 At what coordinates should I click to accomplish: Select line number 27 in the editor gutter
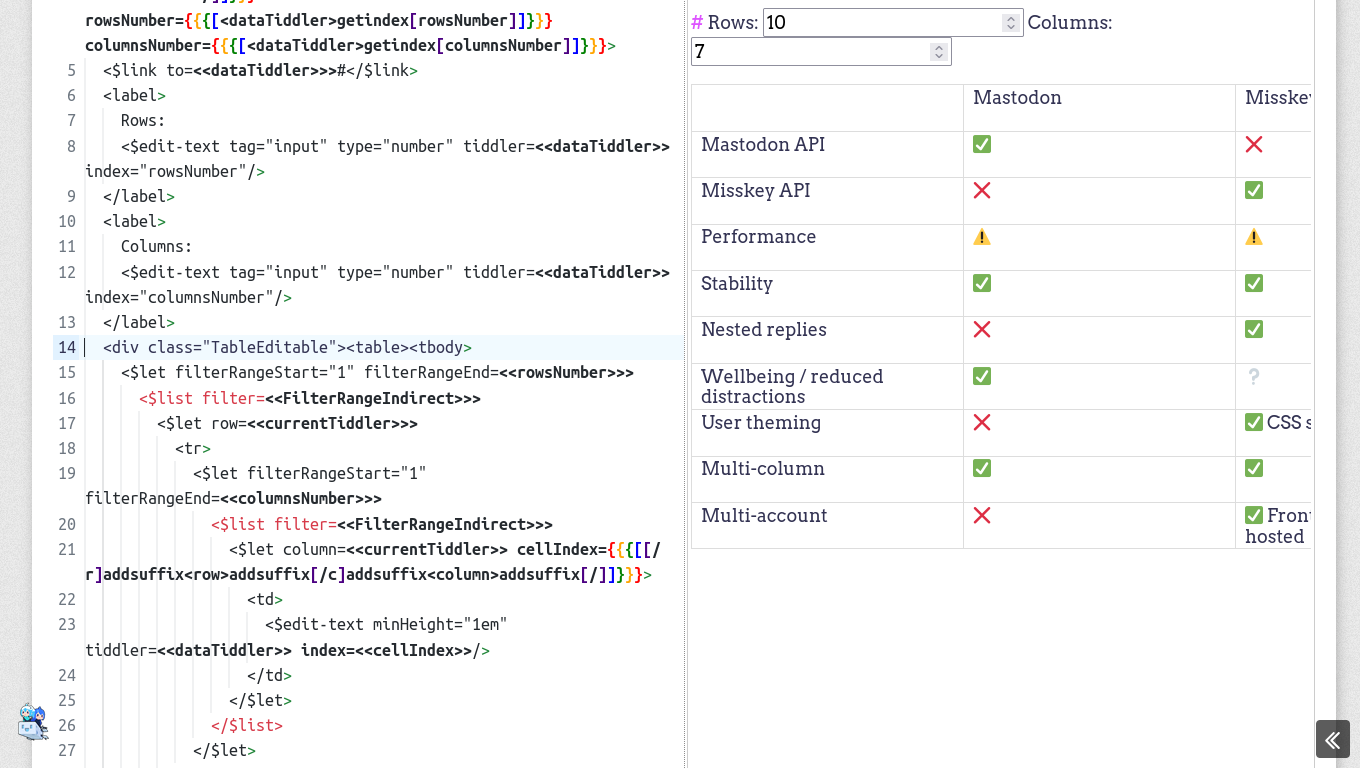coord(67,750)
